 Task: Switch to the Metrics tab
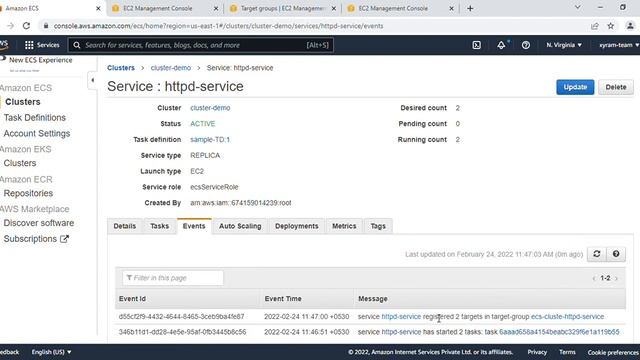(x=344, y=226)
